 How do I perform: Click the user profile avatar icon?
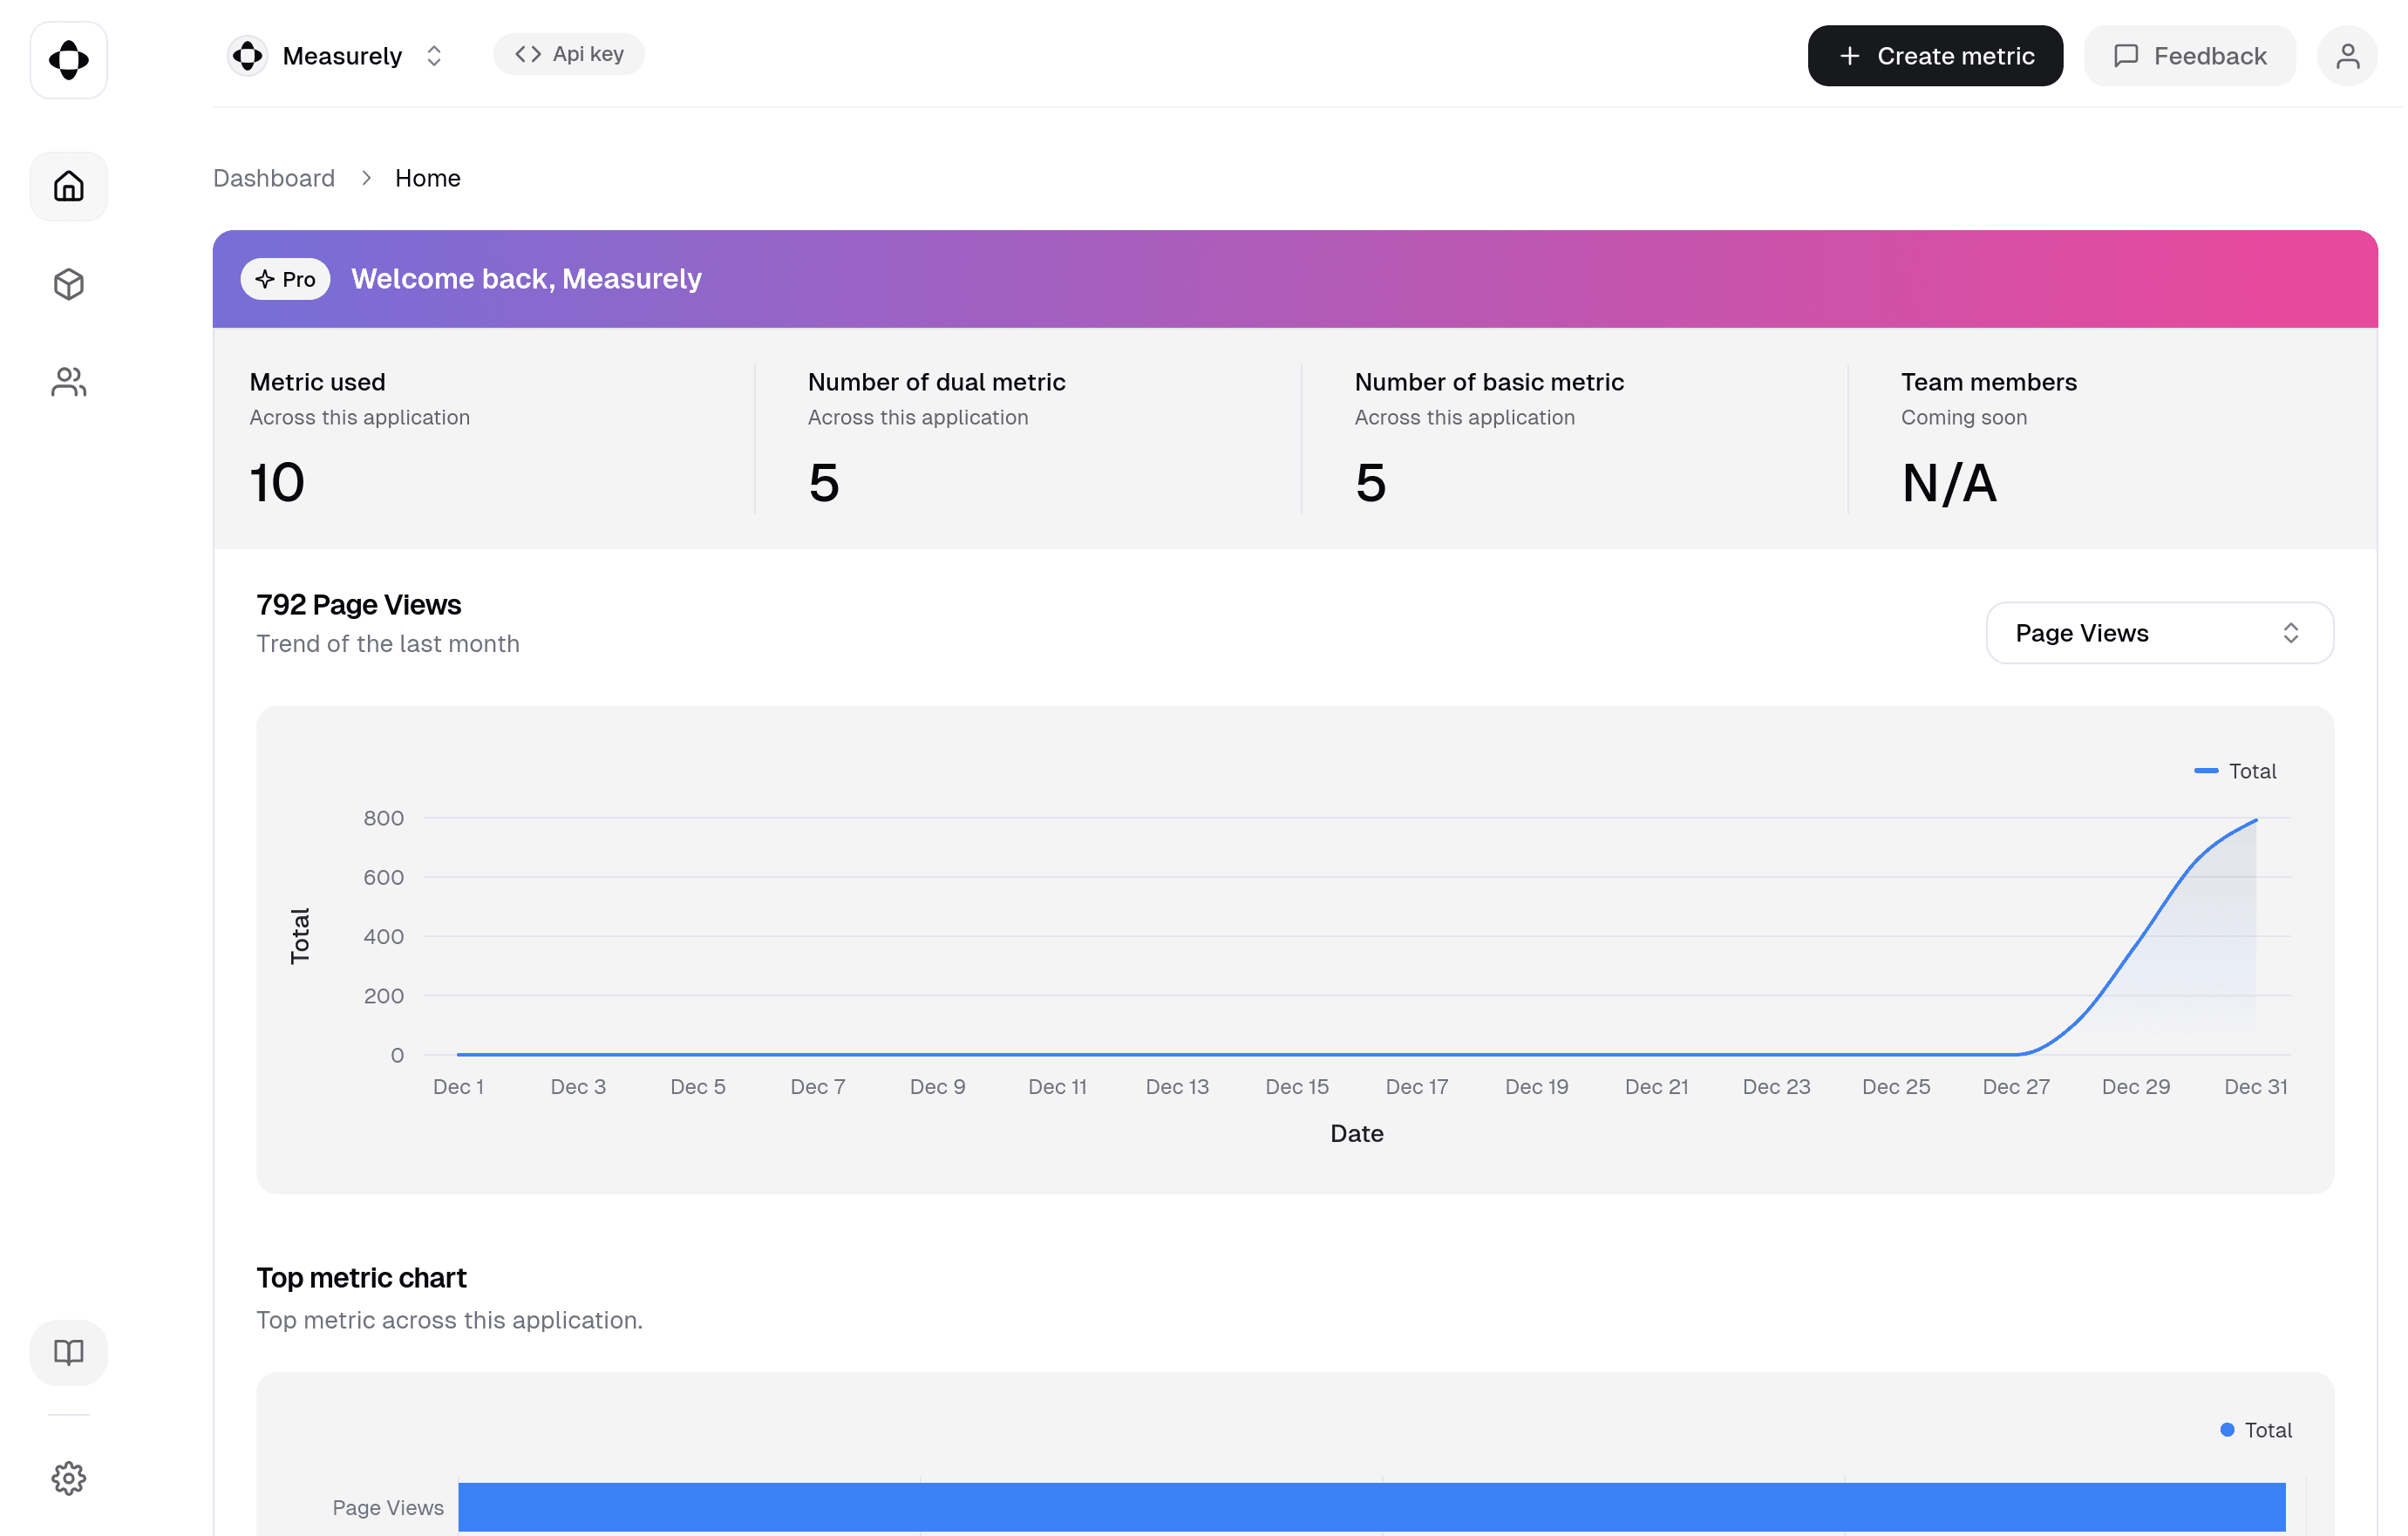point(2347,56)
